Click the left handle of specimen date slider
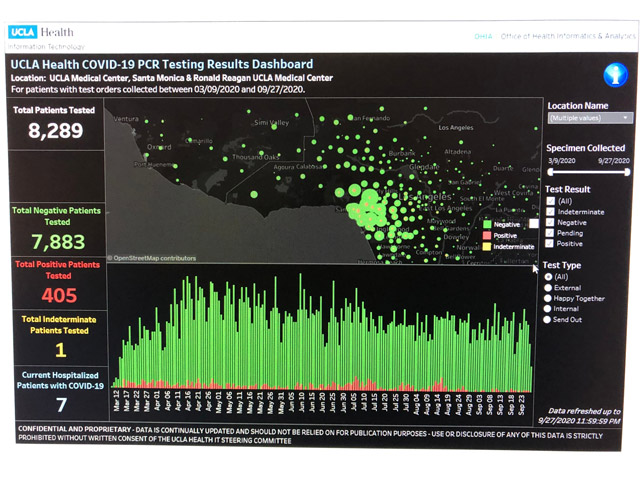This screenshot has height=480, width=640. (x=551, y=172)
